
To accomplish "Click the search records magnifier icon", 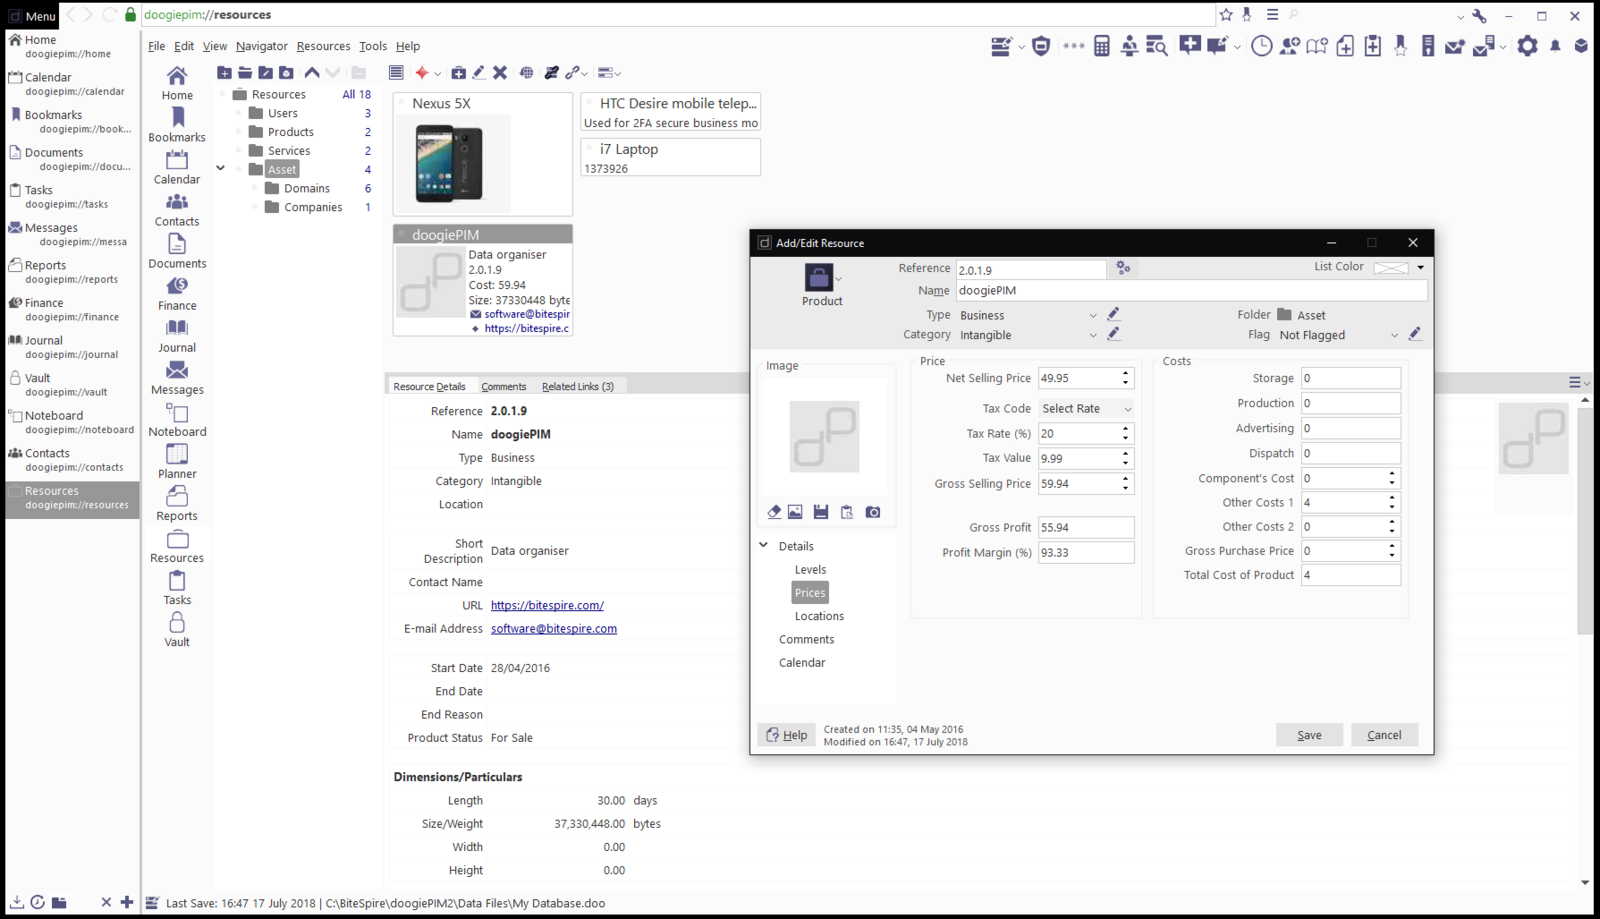I will point(1157,46).
